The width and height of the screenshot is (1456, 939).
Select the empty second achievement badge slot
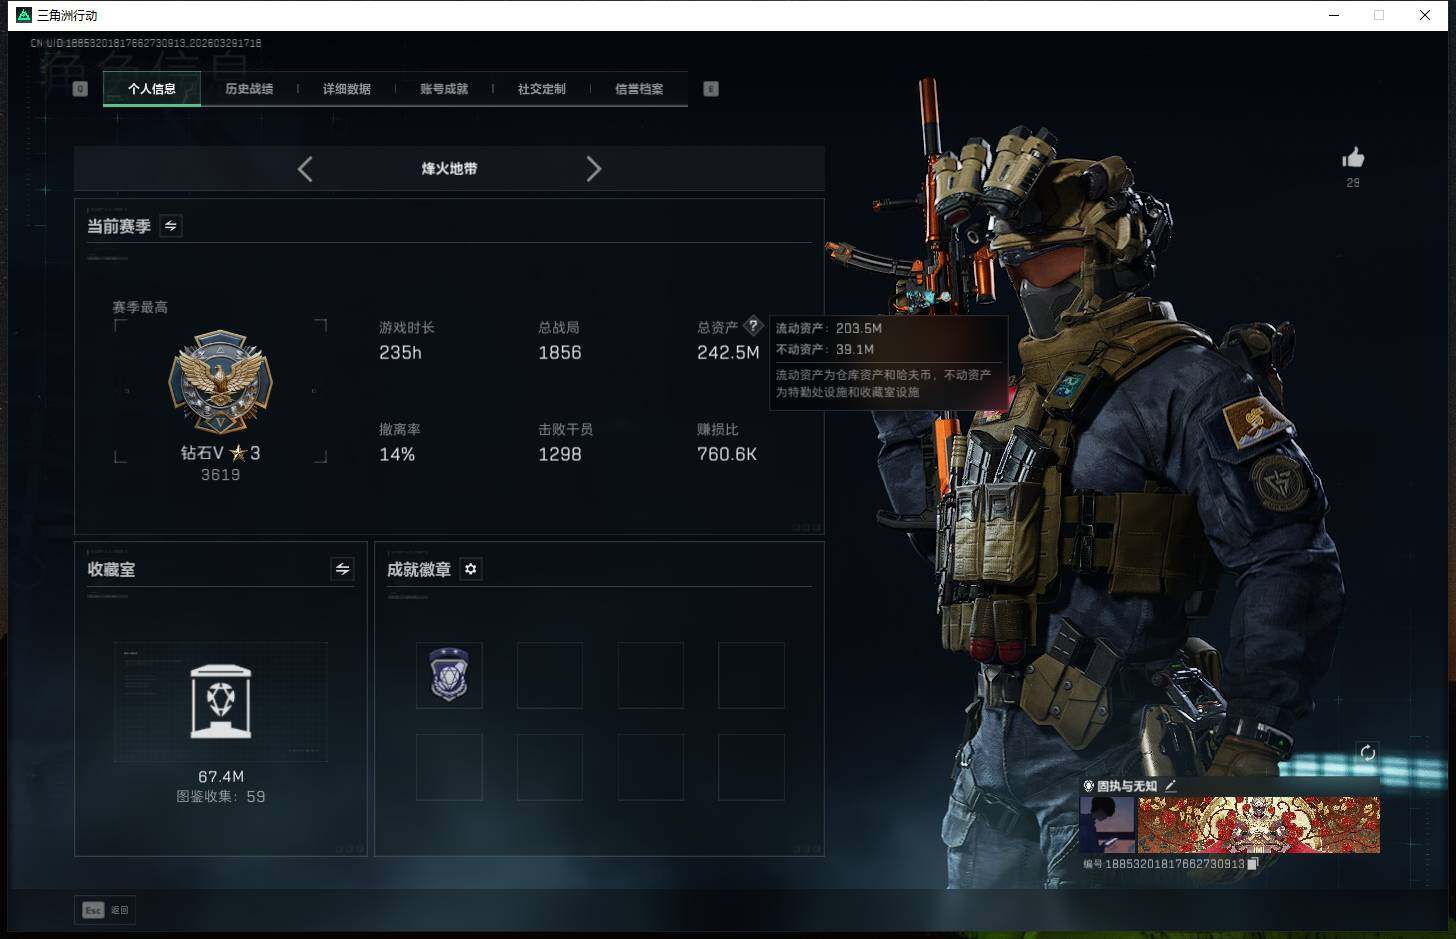tap(549, 675)
